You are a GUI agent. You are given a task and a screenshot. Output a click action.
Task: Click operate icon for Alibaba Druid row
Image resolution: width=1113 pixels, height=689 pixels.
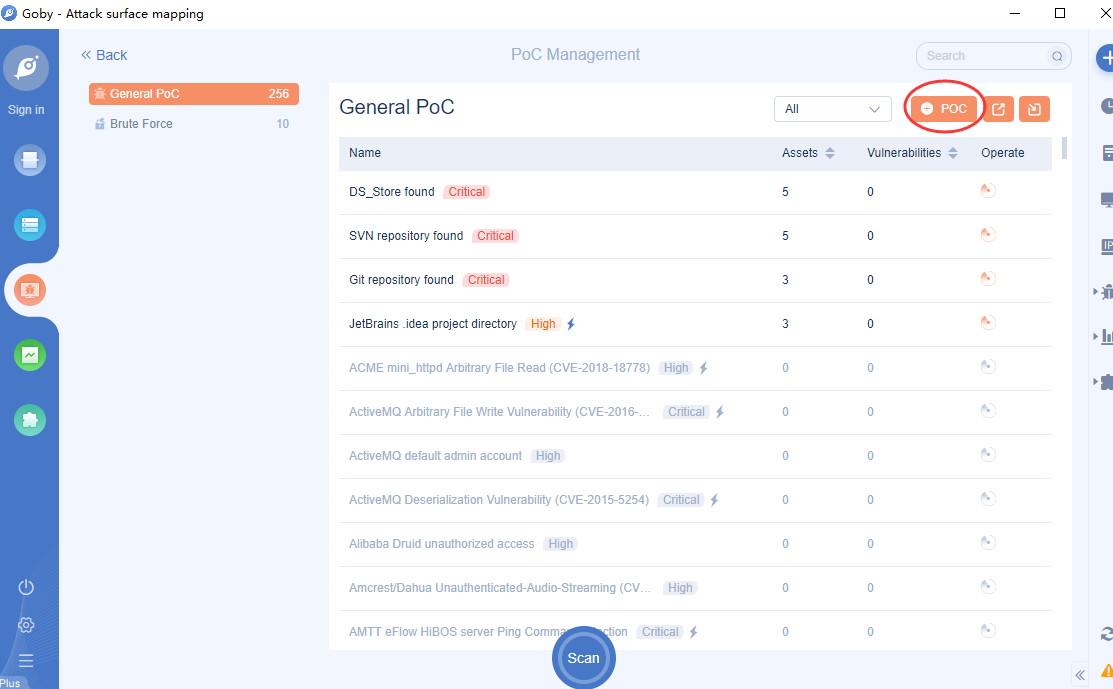tap(988, 543)
